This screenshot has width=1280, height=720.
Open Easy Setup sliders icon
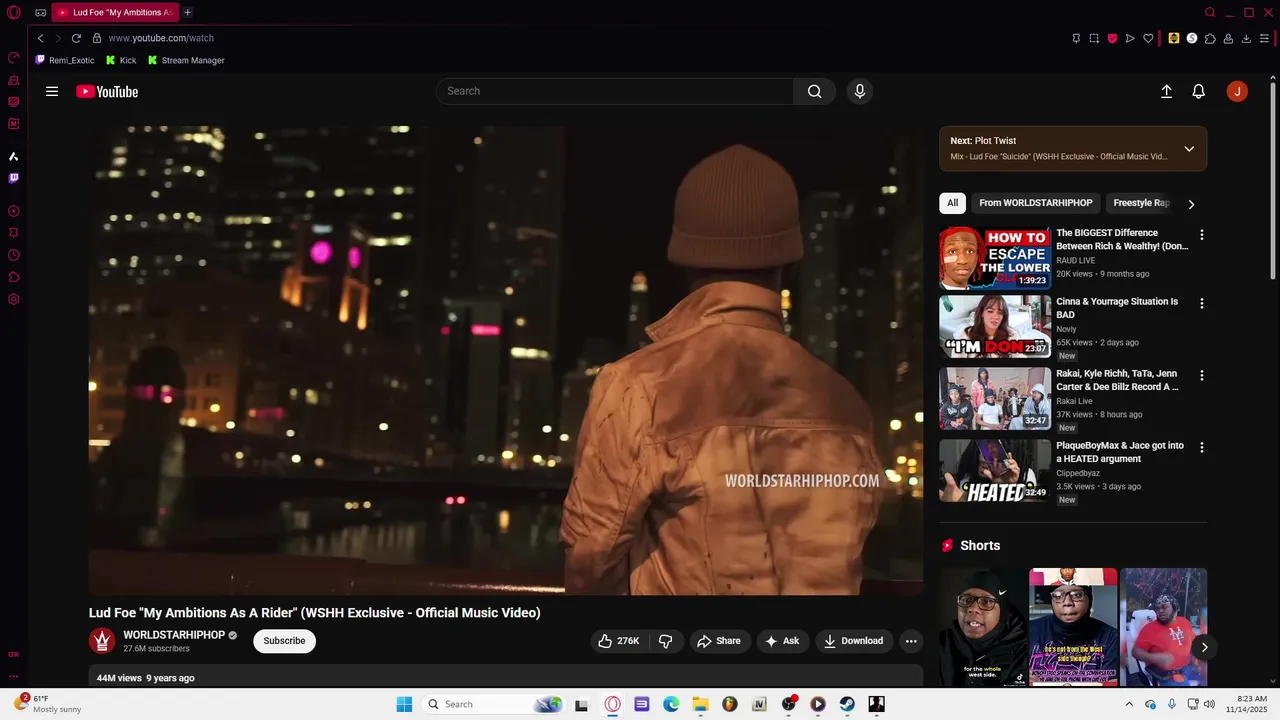click(1265, 38)
